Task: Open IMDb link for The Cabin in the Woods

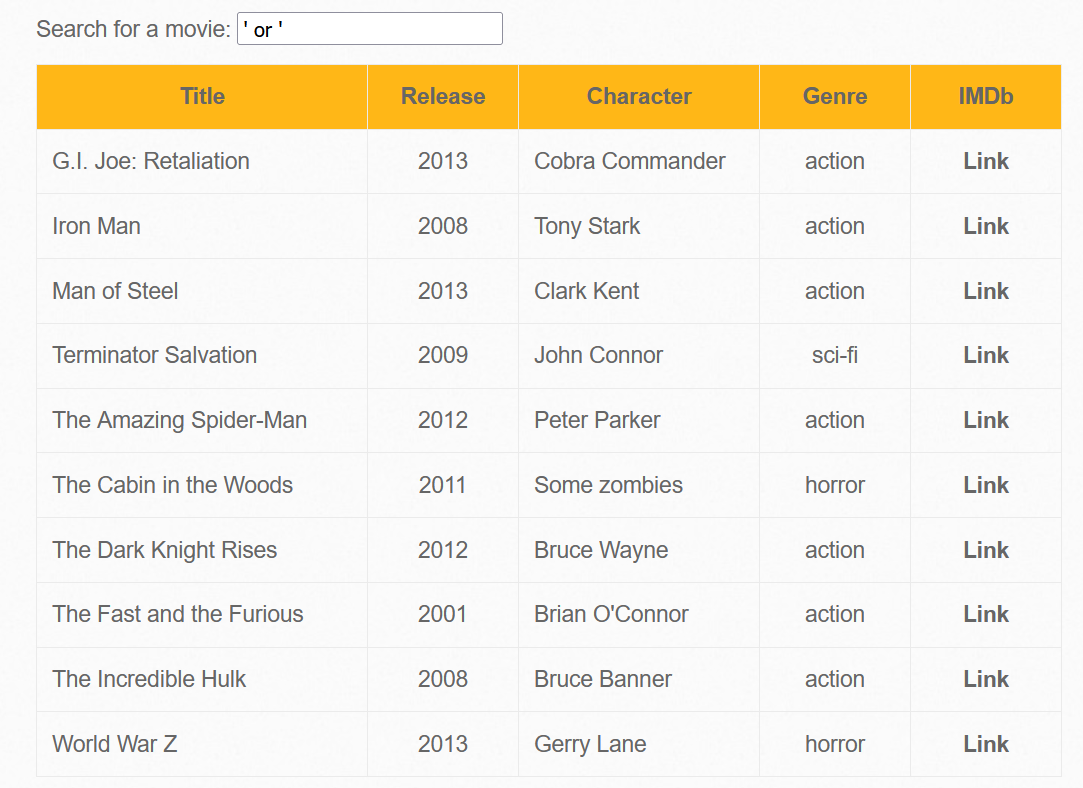Action: [x=986, y=485]
